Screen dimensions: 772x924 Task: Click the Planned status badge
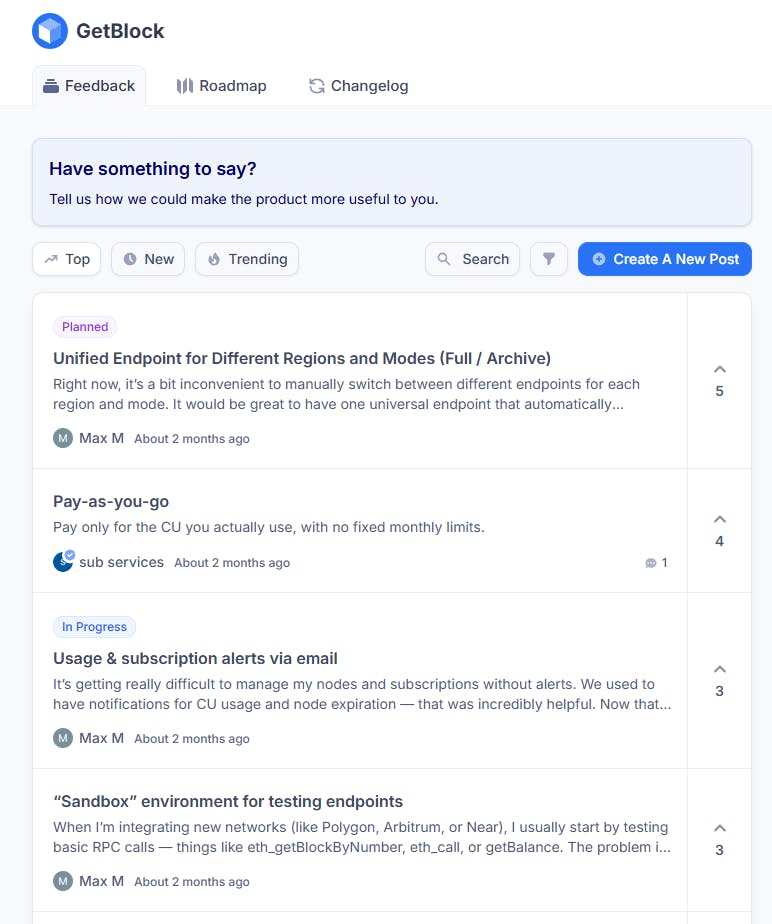click(84, 326)
